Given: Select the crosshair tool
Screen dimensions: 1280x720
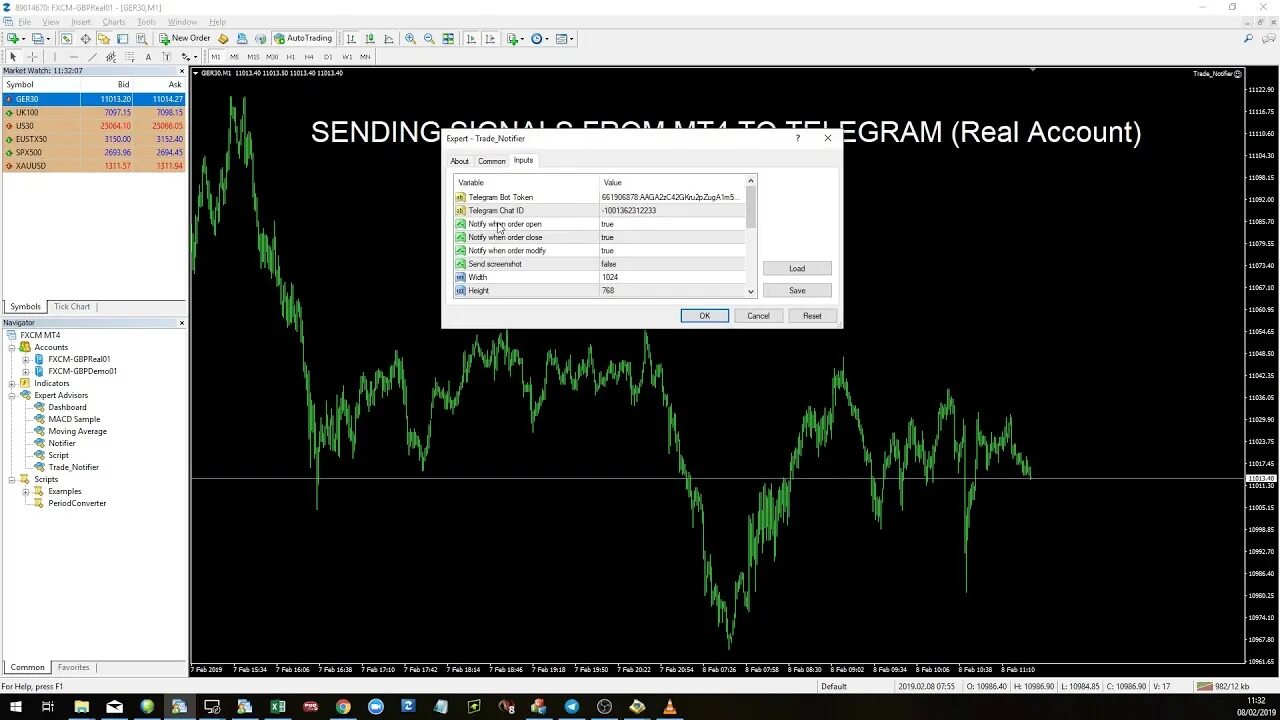Looking at the screenshot, I should coord(32,56).
